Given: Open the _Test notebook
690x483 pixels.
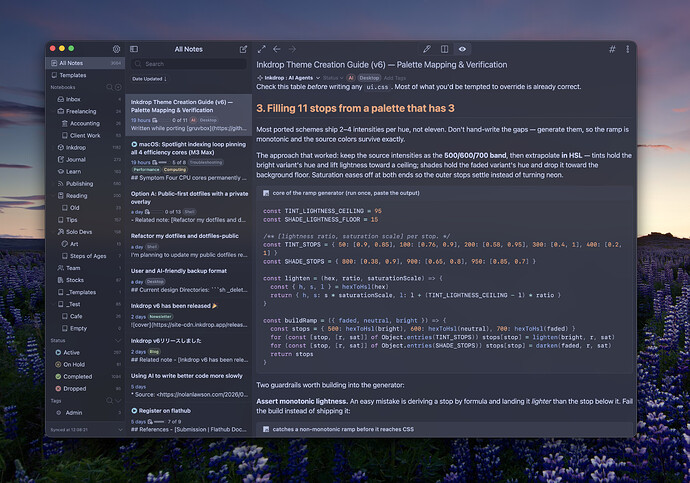Looking at the screenshot, I should 85,304.
